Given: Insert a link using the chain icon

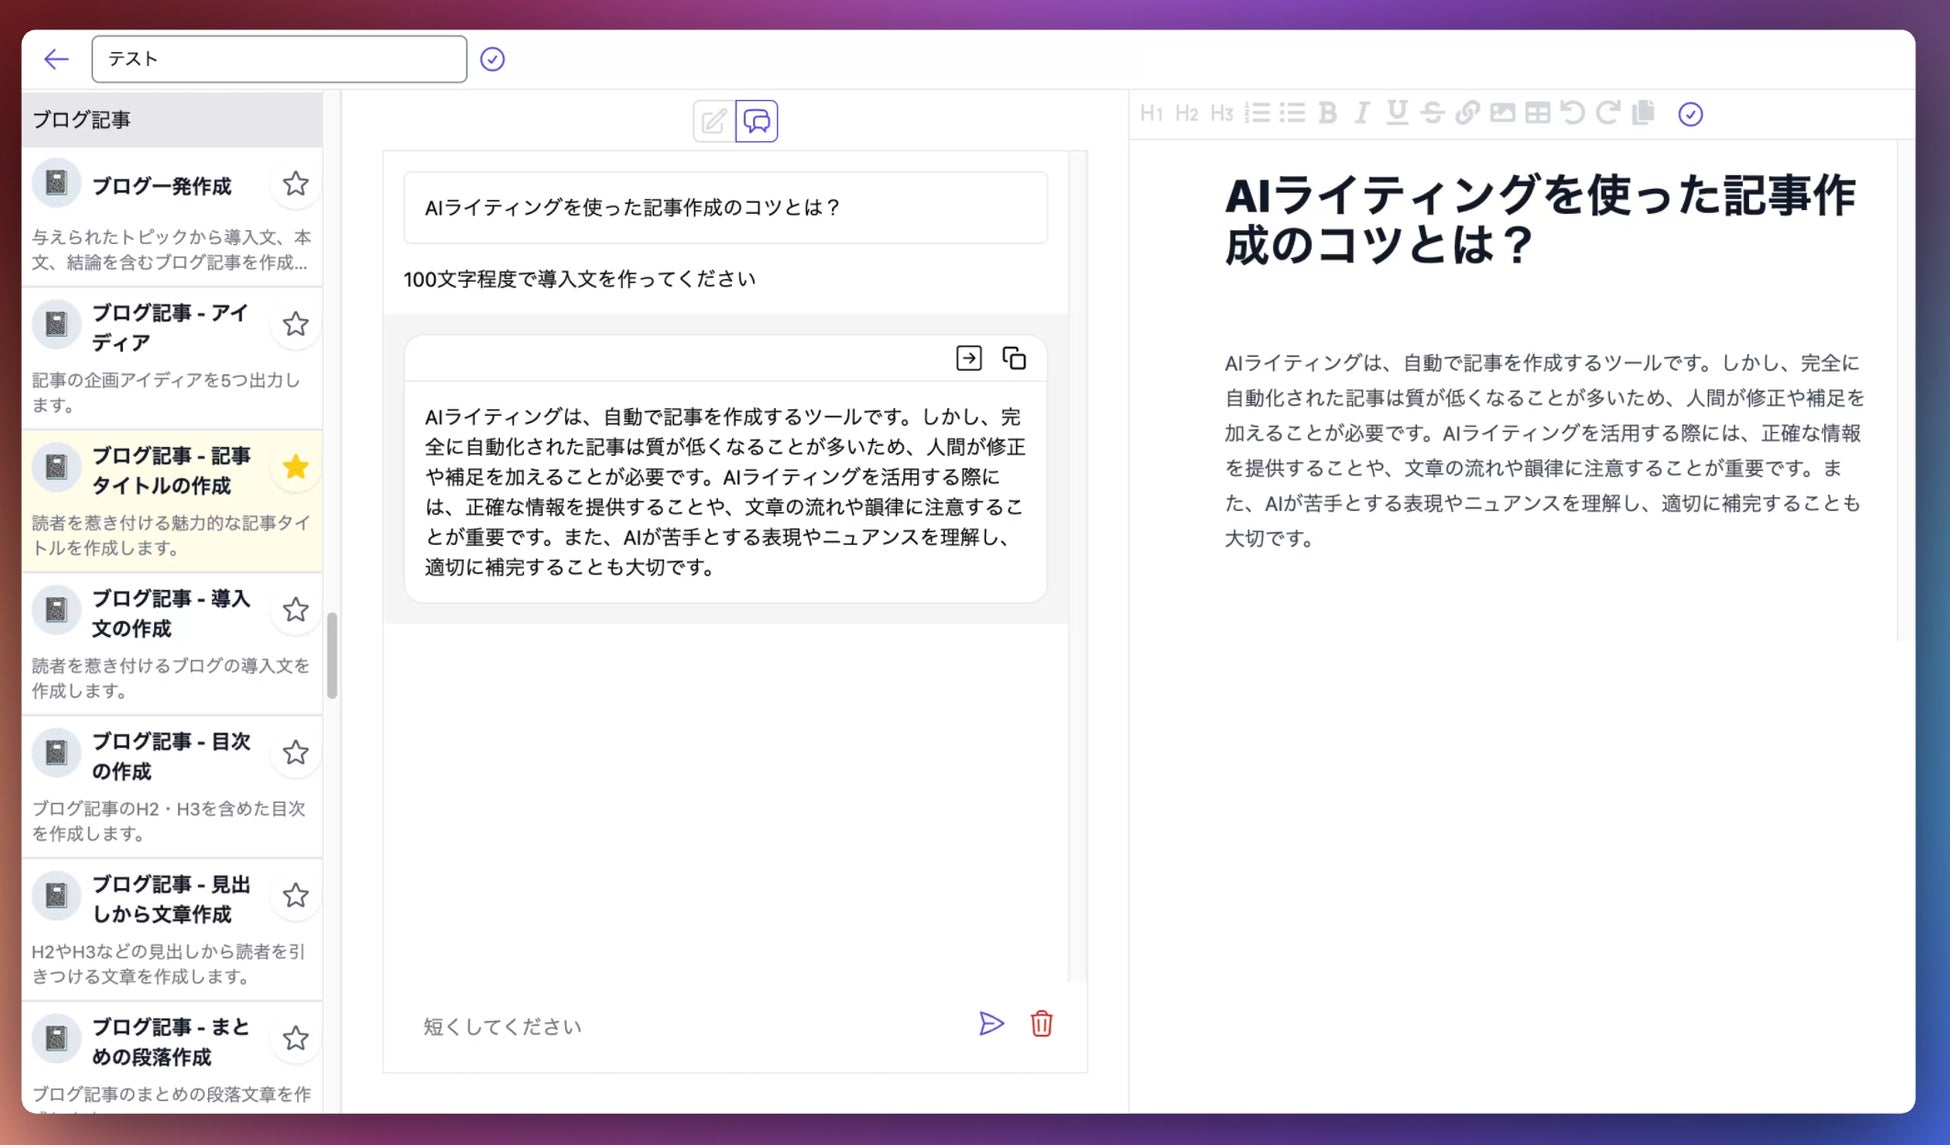Looking at the screenshot, I should 1467,113.
